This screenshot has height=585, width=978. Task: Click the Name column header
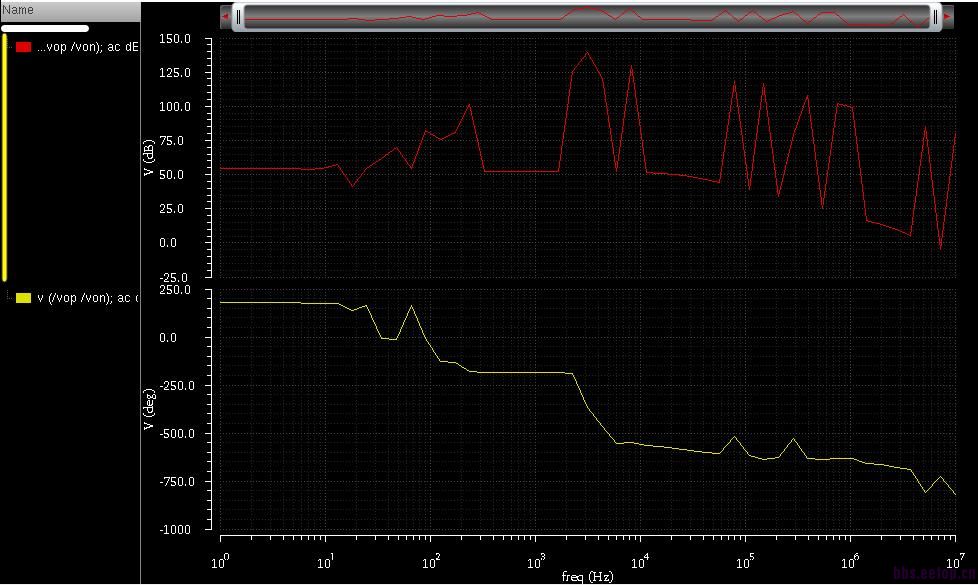(70, 10)
